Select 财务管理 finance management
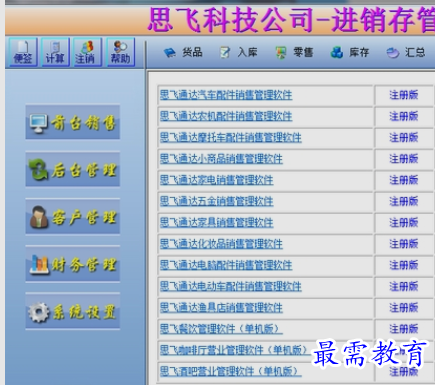This screenshot has width=435, height=385. click(73, 264)
